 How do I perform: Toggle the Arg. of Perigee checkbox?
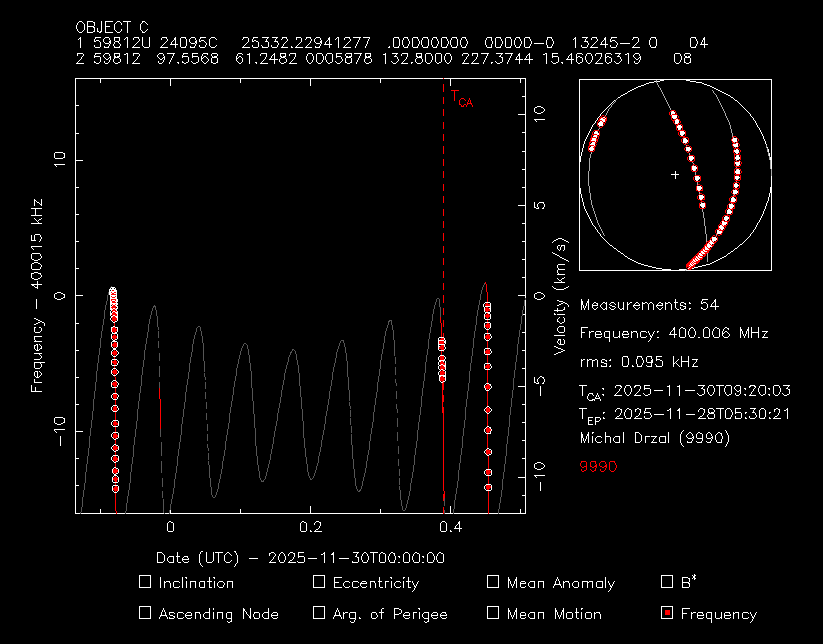tap(319, 613)
